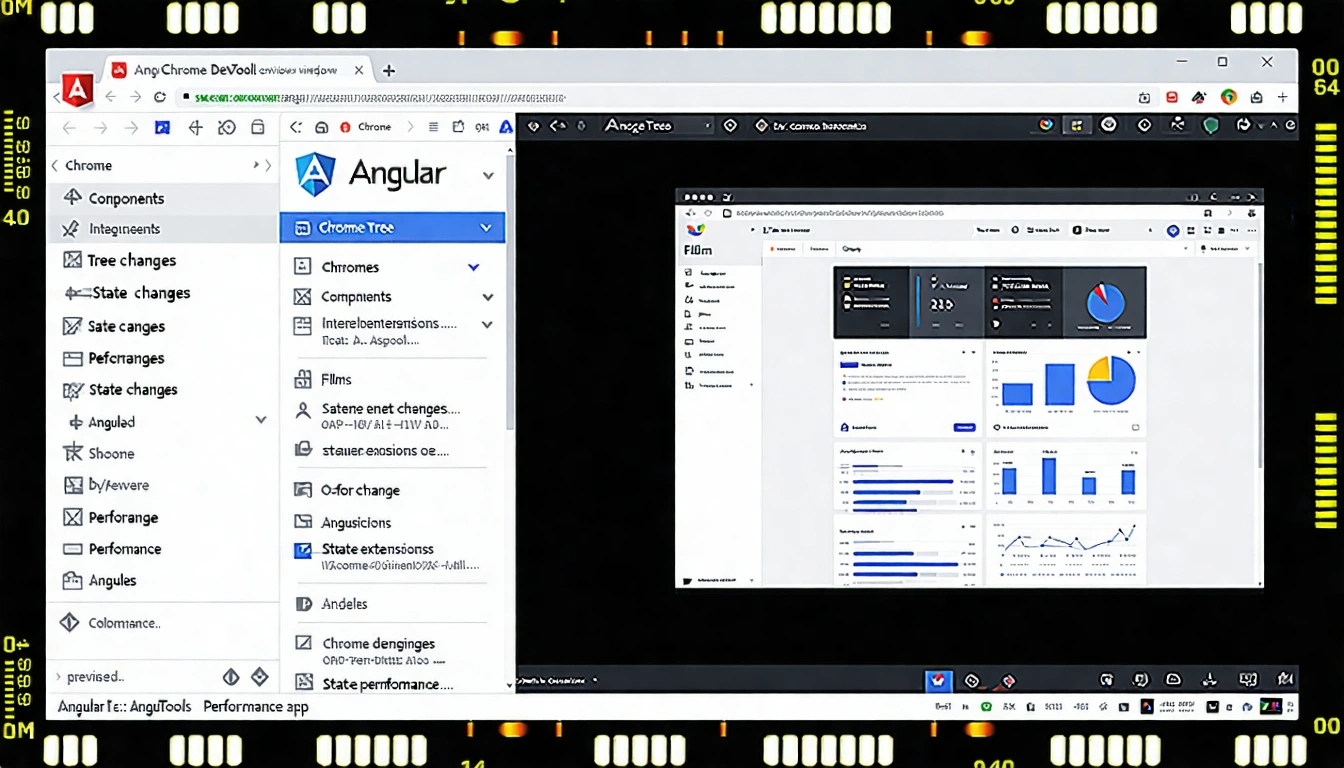Screen dimensions: 1344x768
Task: Toggle the Perforange crossed checkbox in sidebar
Action: (72, 517)
